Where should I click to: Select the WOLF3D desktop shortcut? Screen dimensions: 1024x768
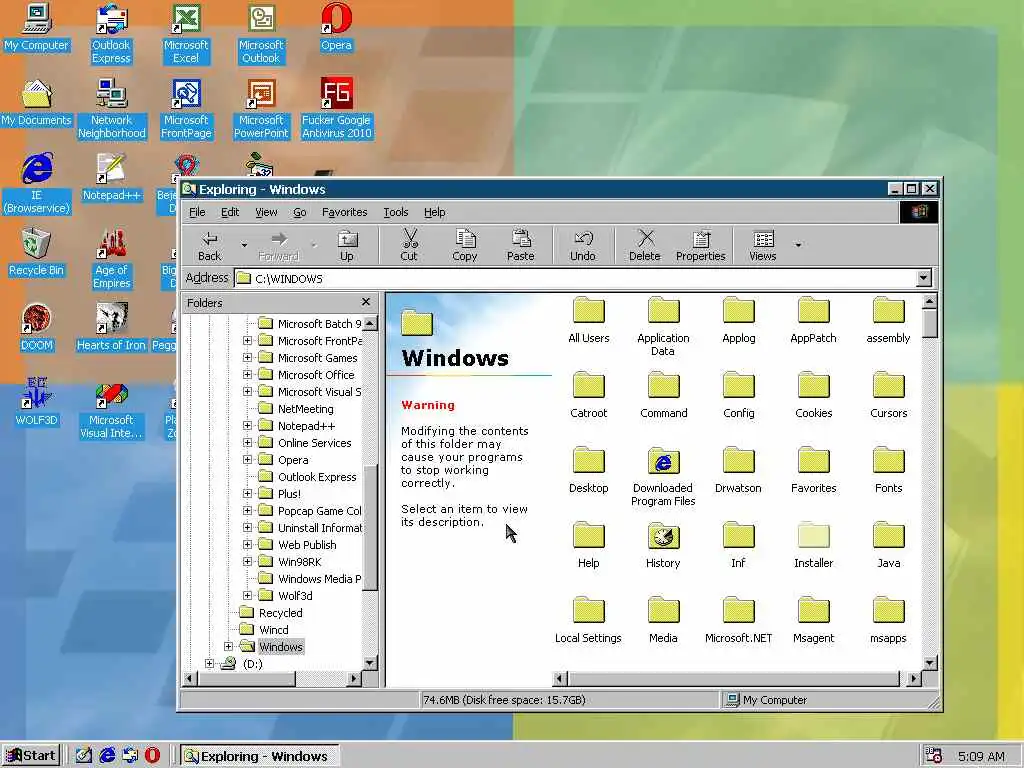tap(36, 403)
